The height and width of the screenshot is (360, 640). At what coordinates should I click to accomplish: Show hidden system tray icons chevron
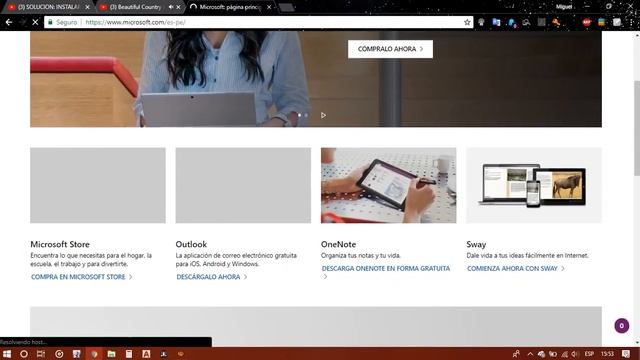(x=530, y=354)
